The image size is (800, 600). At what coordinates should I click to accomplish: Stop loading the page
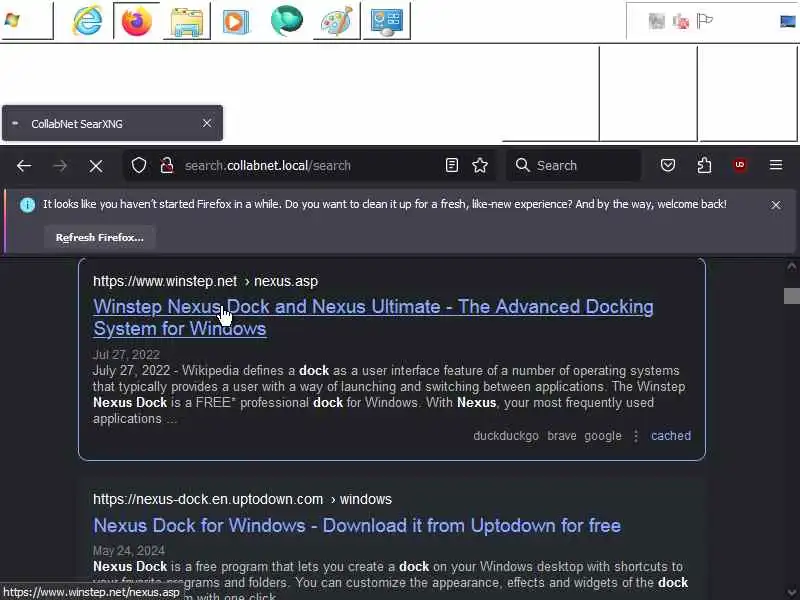tap(95, 166)
